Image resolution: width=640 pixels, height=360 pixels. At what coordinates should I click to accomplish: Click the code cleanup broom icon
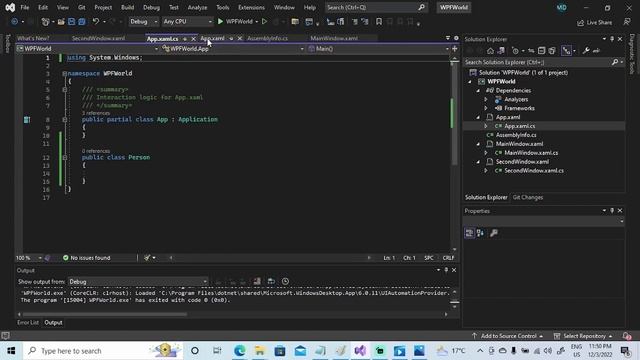tap(147, 258)
